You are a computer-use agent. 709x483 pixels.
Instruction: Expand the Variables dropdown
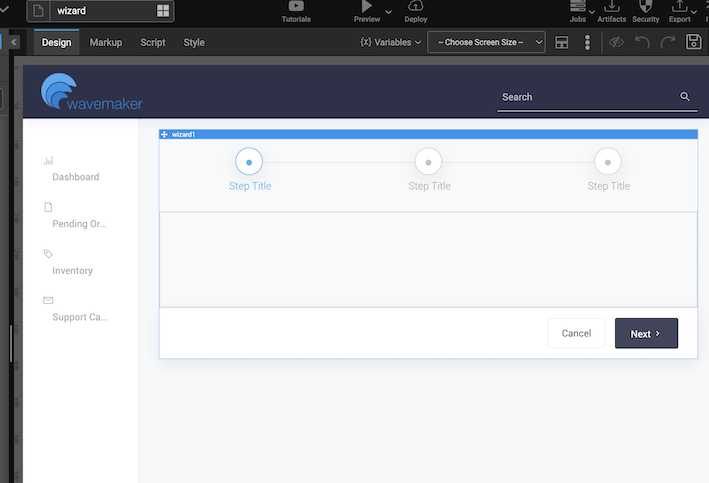pos(390,43)
